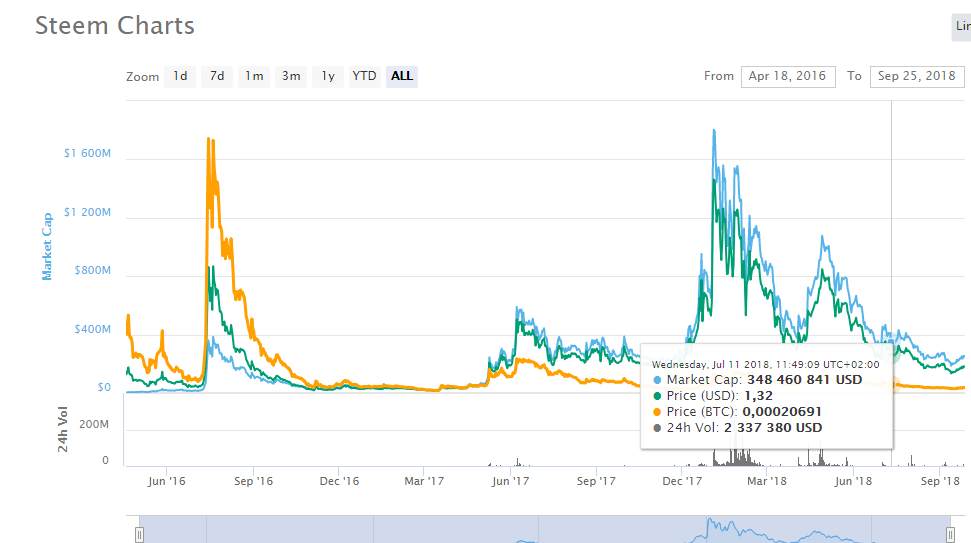Click the Mar '17 axis label
The image size is (971, 543).
(424, 481)
